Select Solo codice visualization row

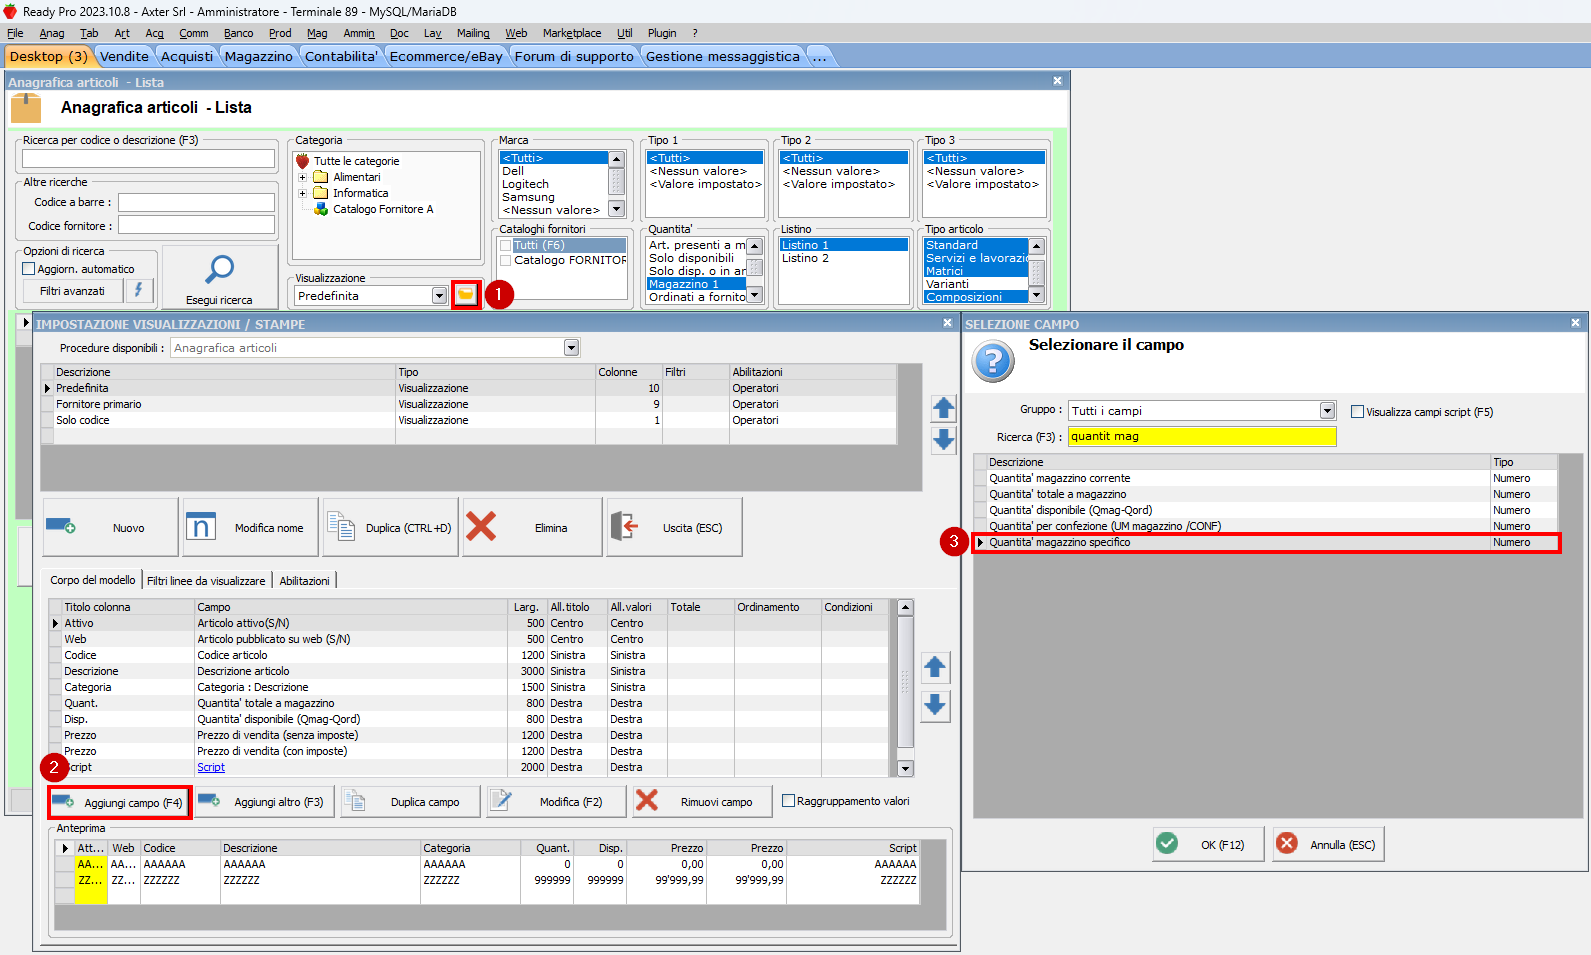(468, 420)
